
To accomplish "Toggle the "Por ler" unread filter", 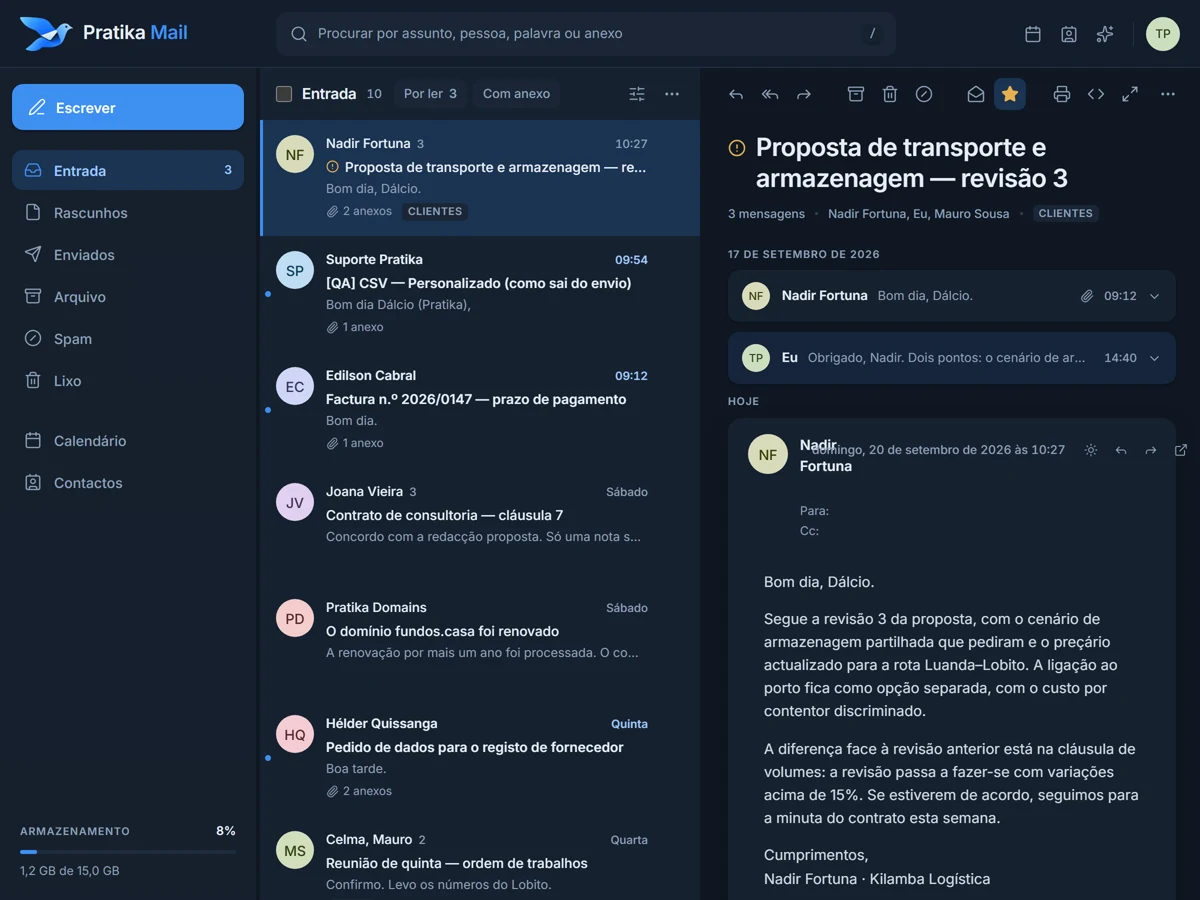I will [430, 94].
